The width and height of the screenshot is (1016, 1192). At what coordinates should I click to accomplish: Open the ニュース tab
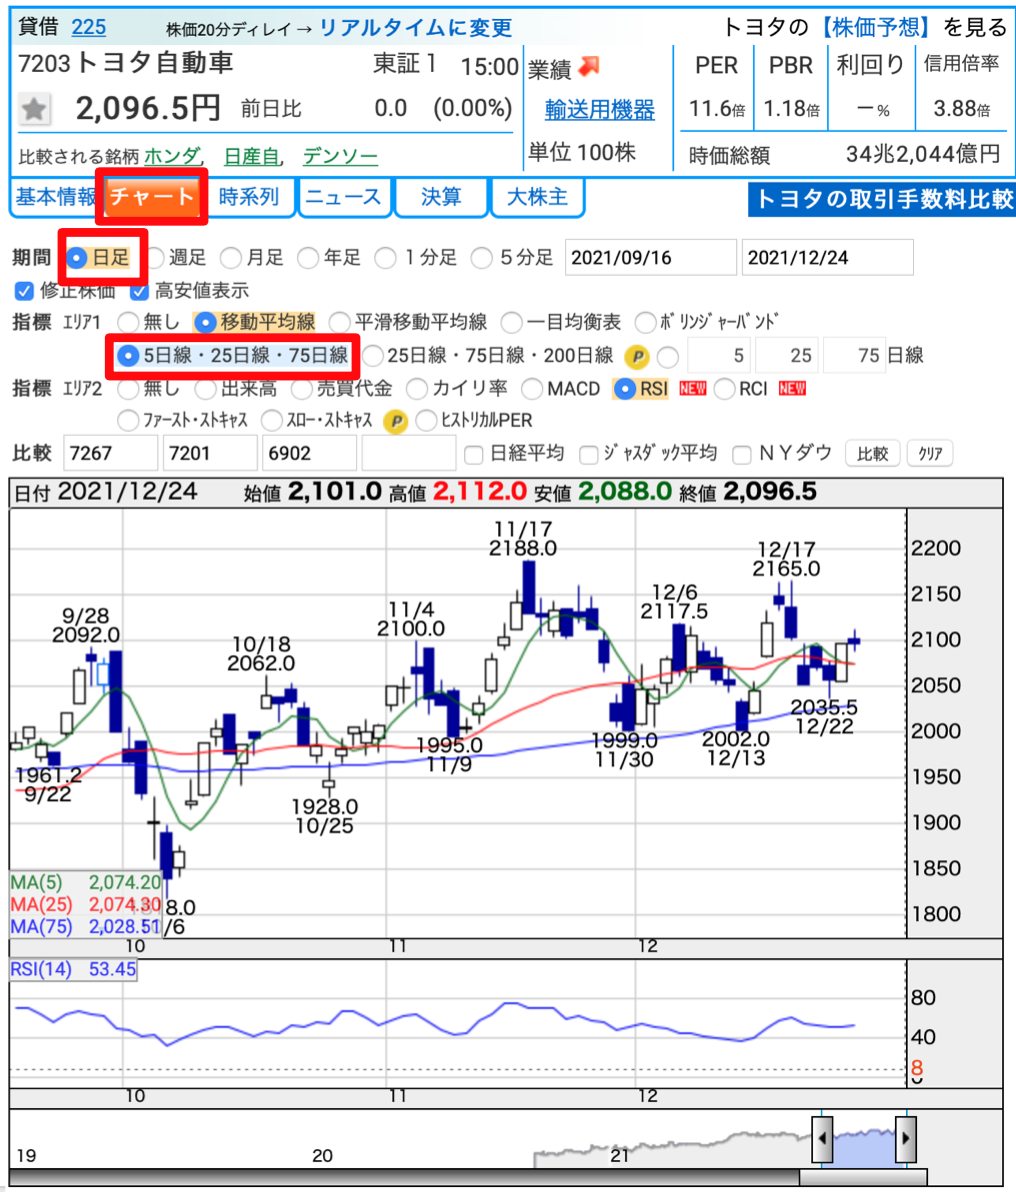click(344, 197)
